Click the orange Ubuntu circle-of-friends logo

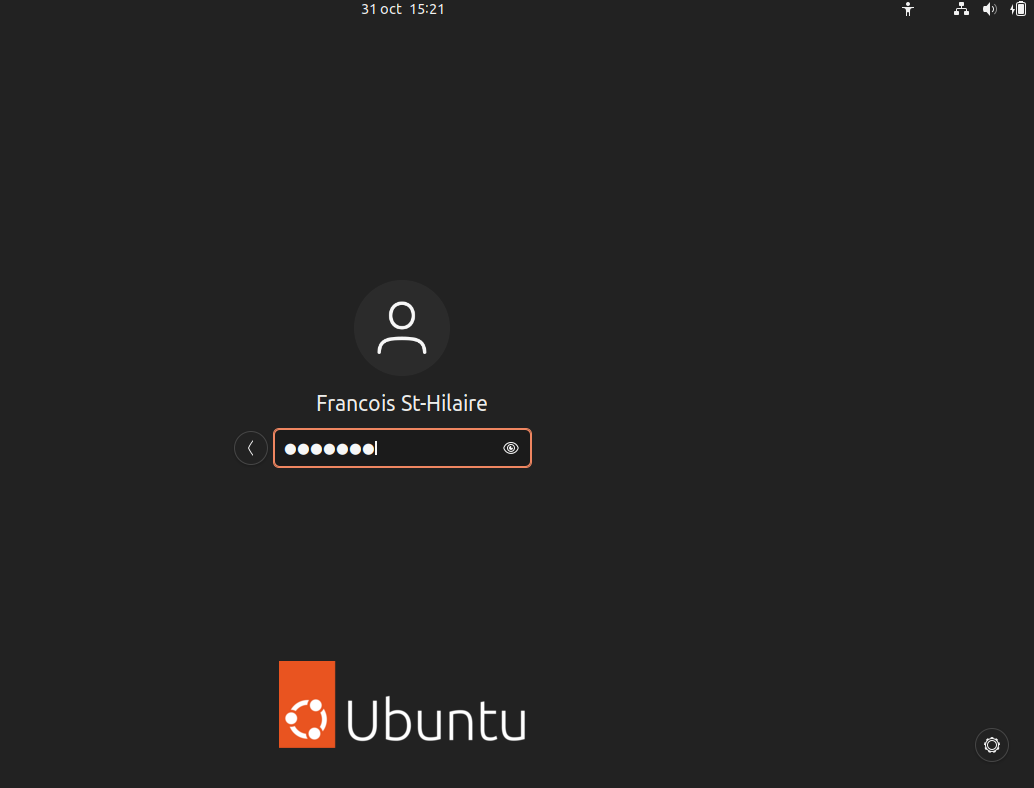[x=307, y=704]
